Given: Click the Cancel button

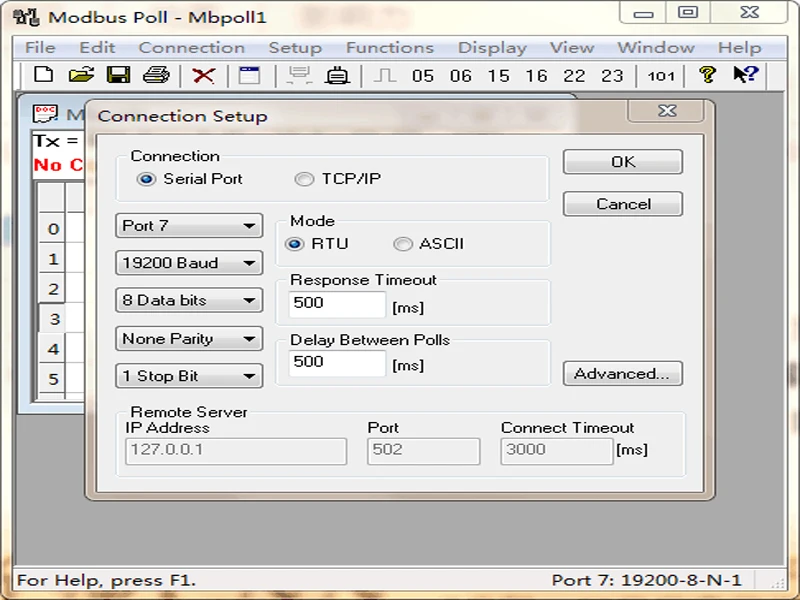Looking at the screenshot, I should tap(623, 204).
